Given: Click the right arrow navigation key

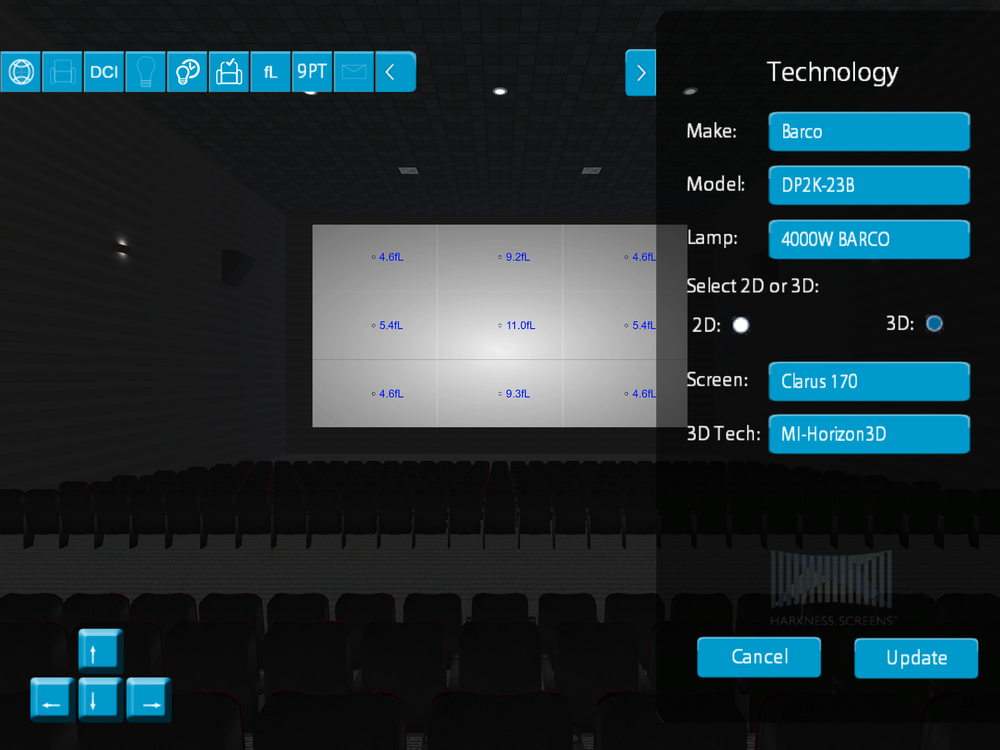Looking at the screenshot, I should tap(149, 700).
